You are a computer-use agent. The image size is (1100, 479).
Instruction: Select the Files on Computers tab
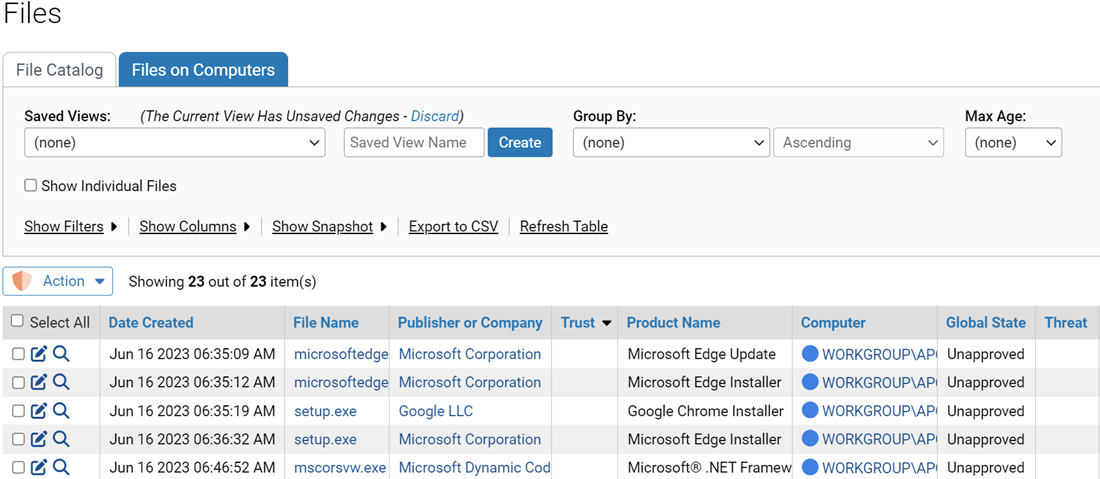tap(203, 70)
